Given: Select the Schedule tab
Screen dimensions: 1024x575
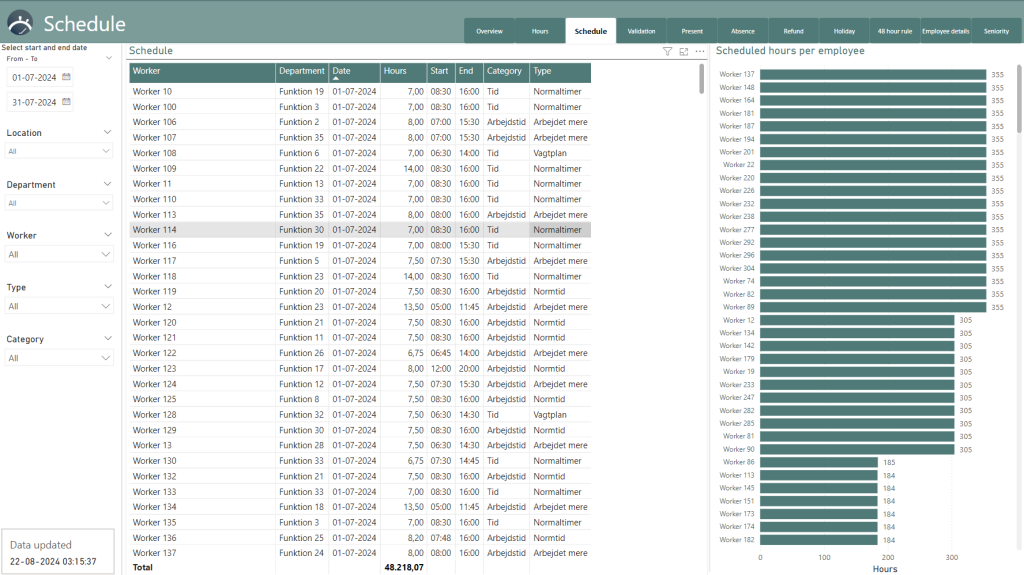Looking at the screenshot, I should (590, 31).
